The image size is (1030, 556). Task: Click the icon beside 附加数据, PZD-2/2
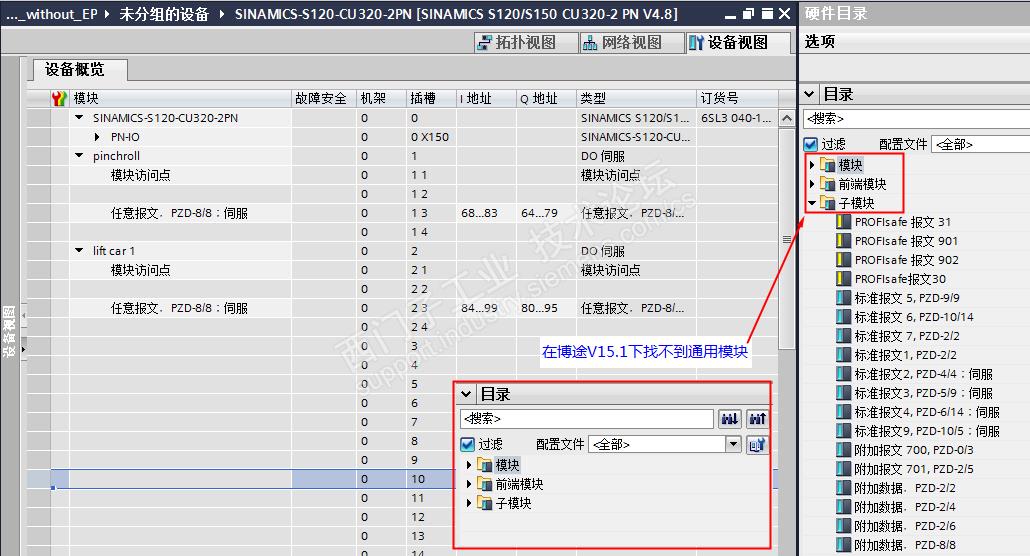[843, 488]
